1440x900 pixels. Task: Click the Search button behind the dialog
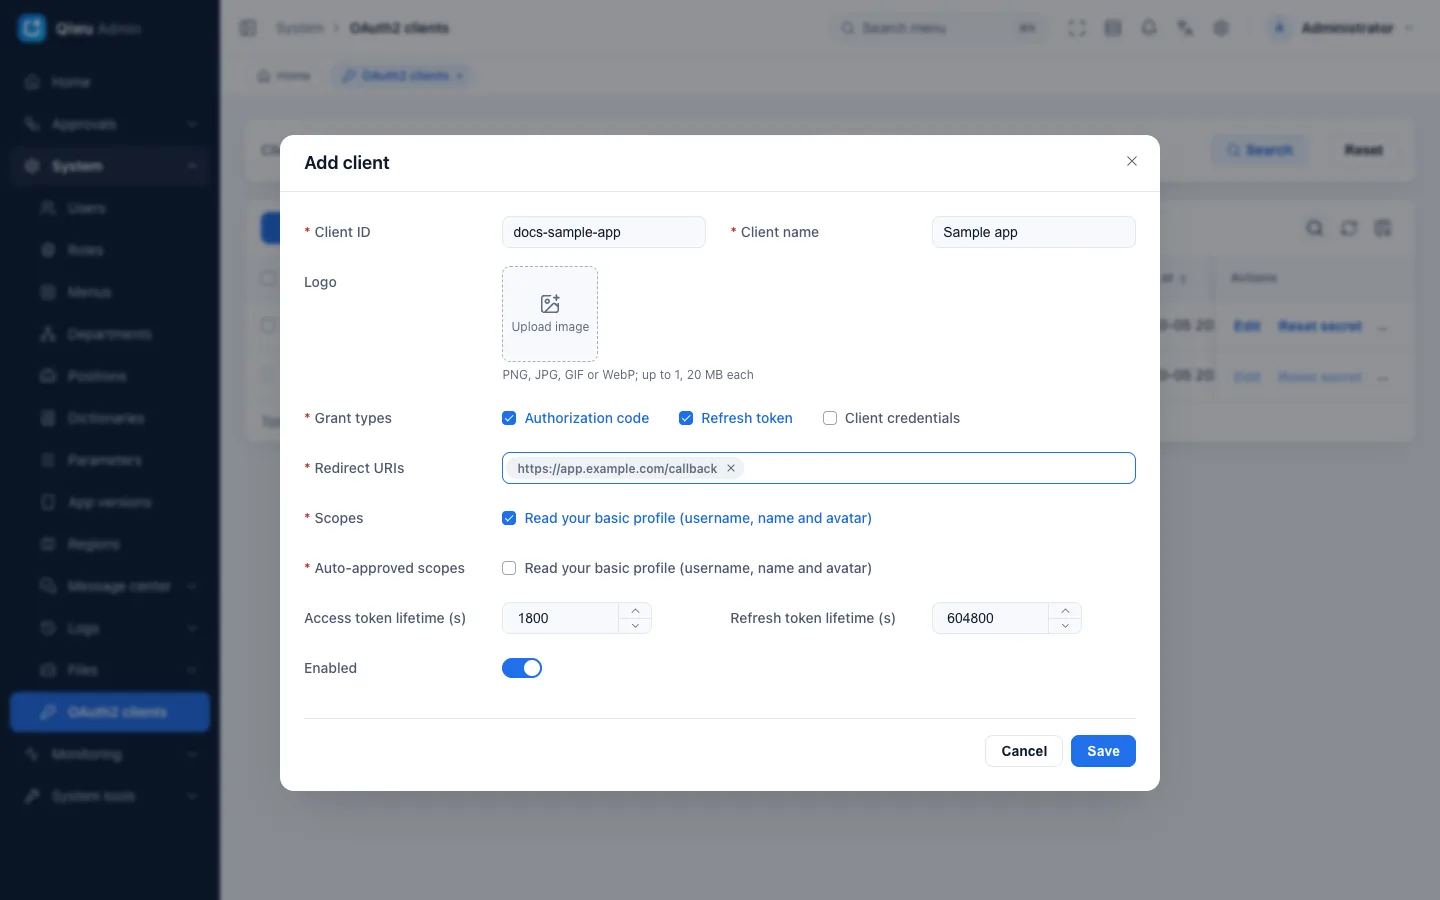[x=1260, y=150]
